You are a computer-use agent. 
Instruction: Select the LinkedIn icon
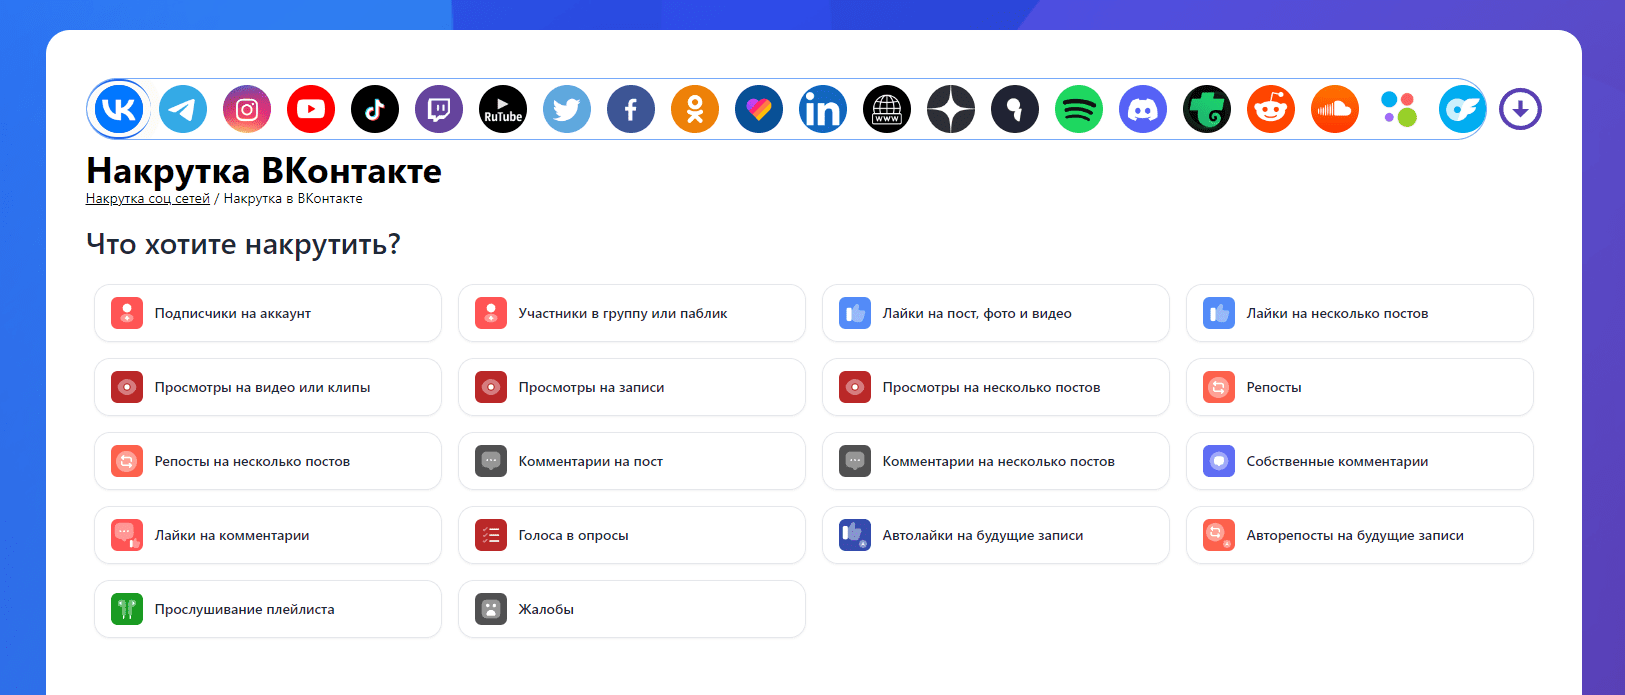click(x=823, y=109)
